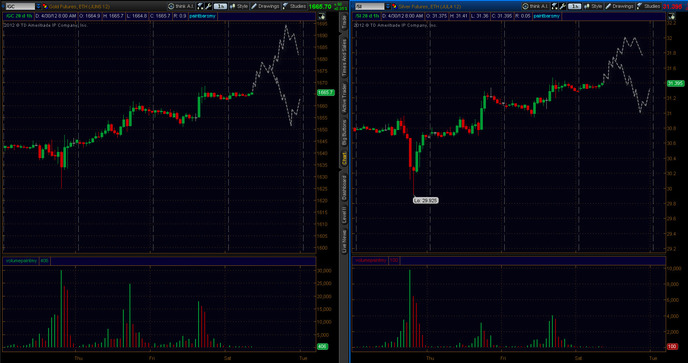Screen dimensions: 688x363
Task: Click think A.I. button on silver chart
Action: 535,6
